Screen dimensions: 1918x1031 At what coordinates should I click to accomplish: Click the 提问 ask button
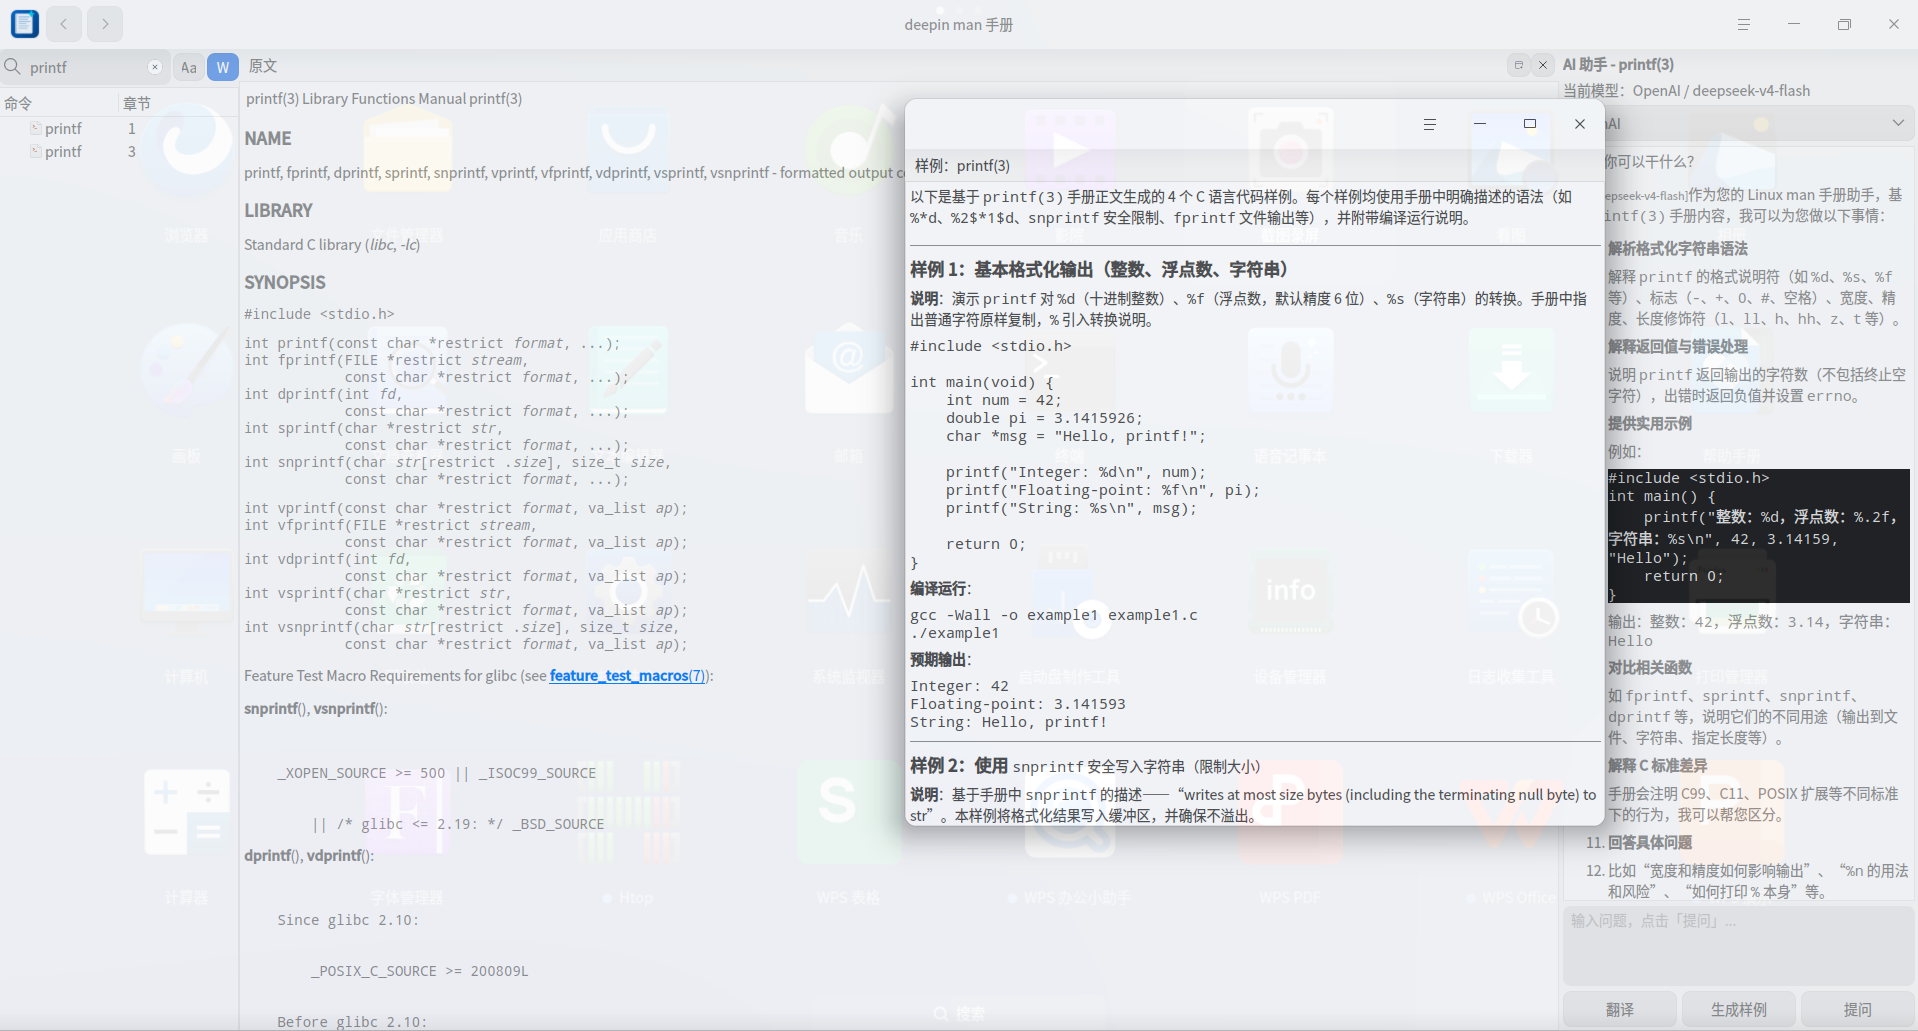[1858, 1009]
